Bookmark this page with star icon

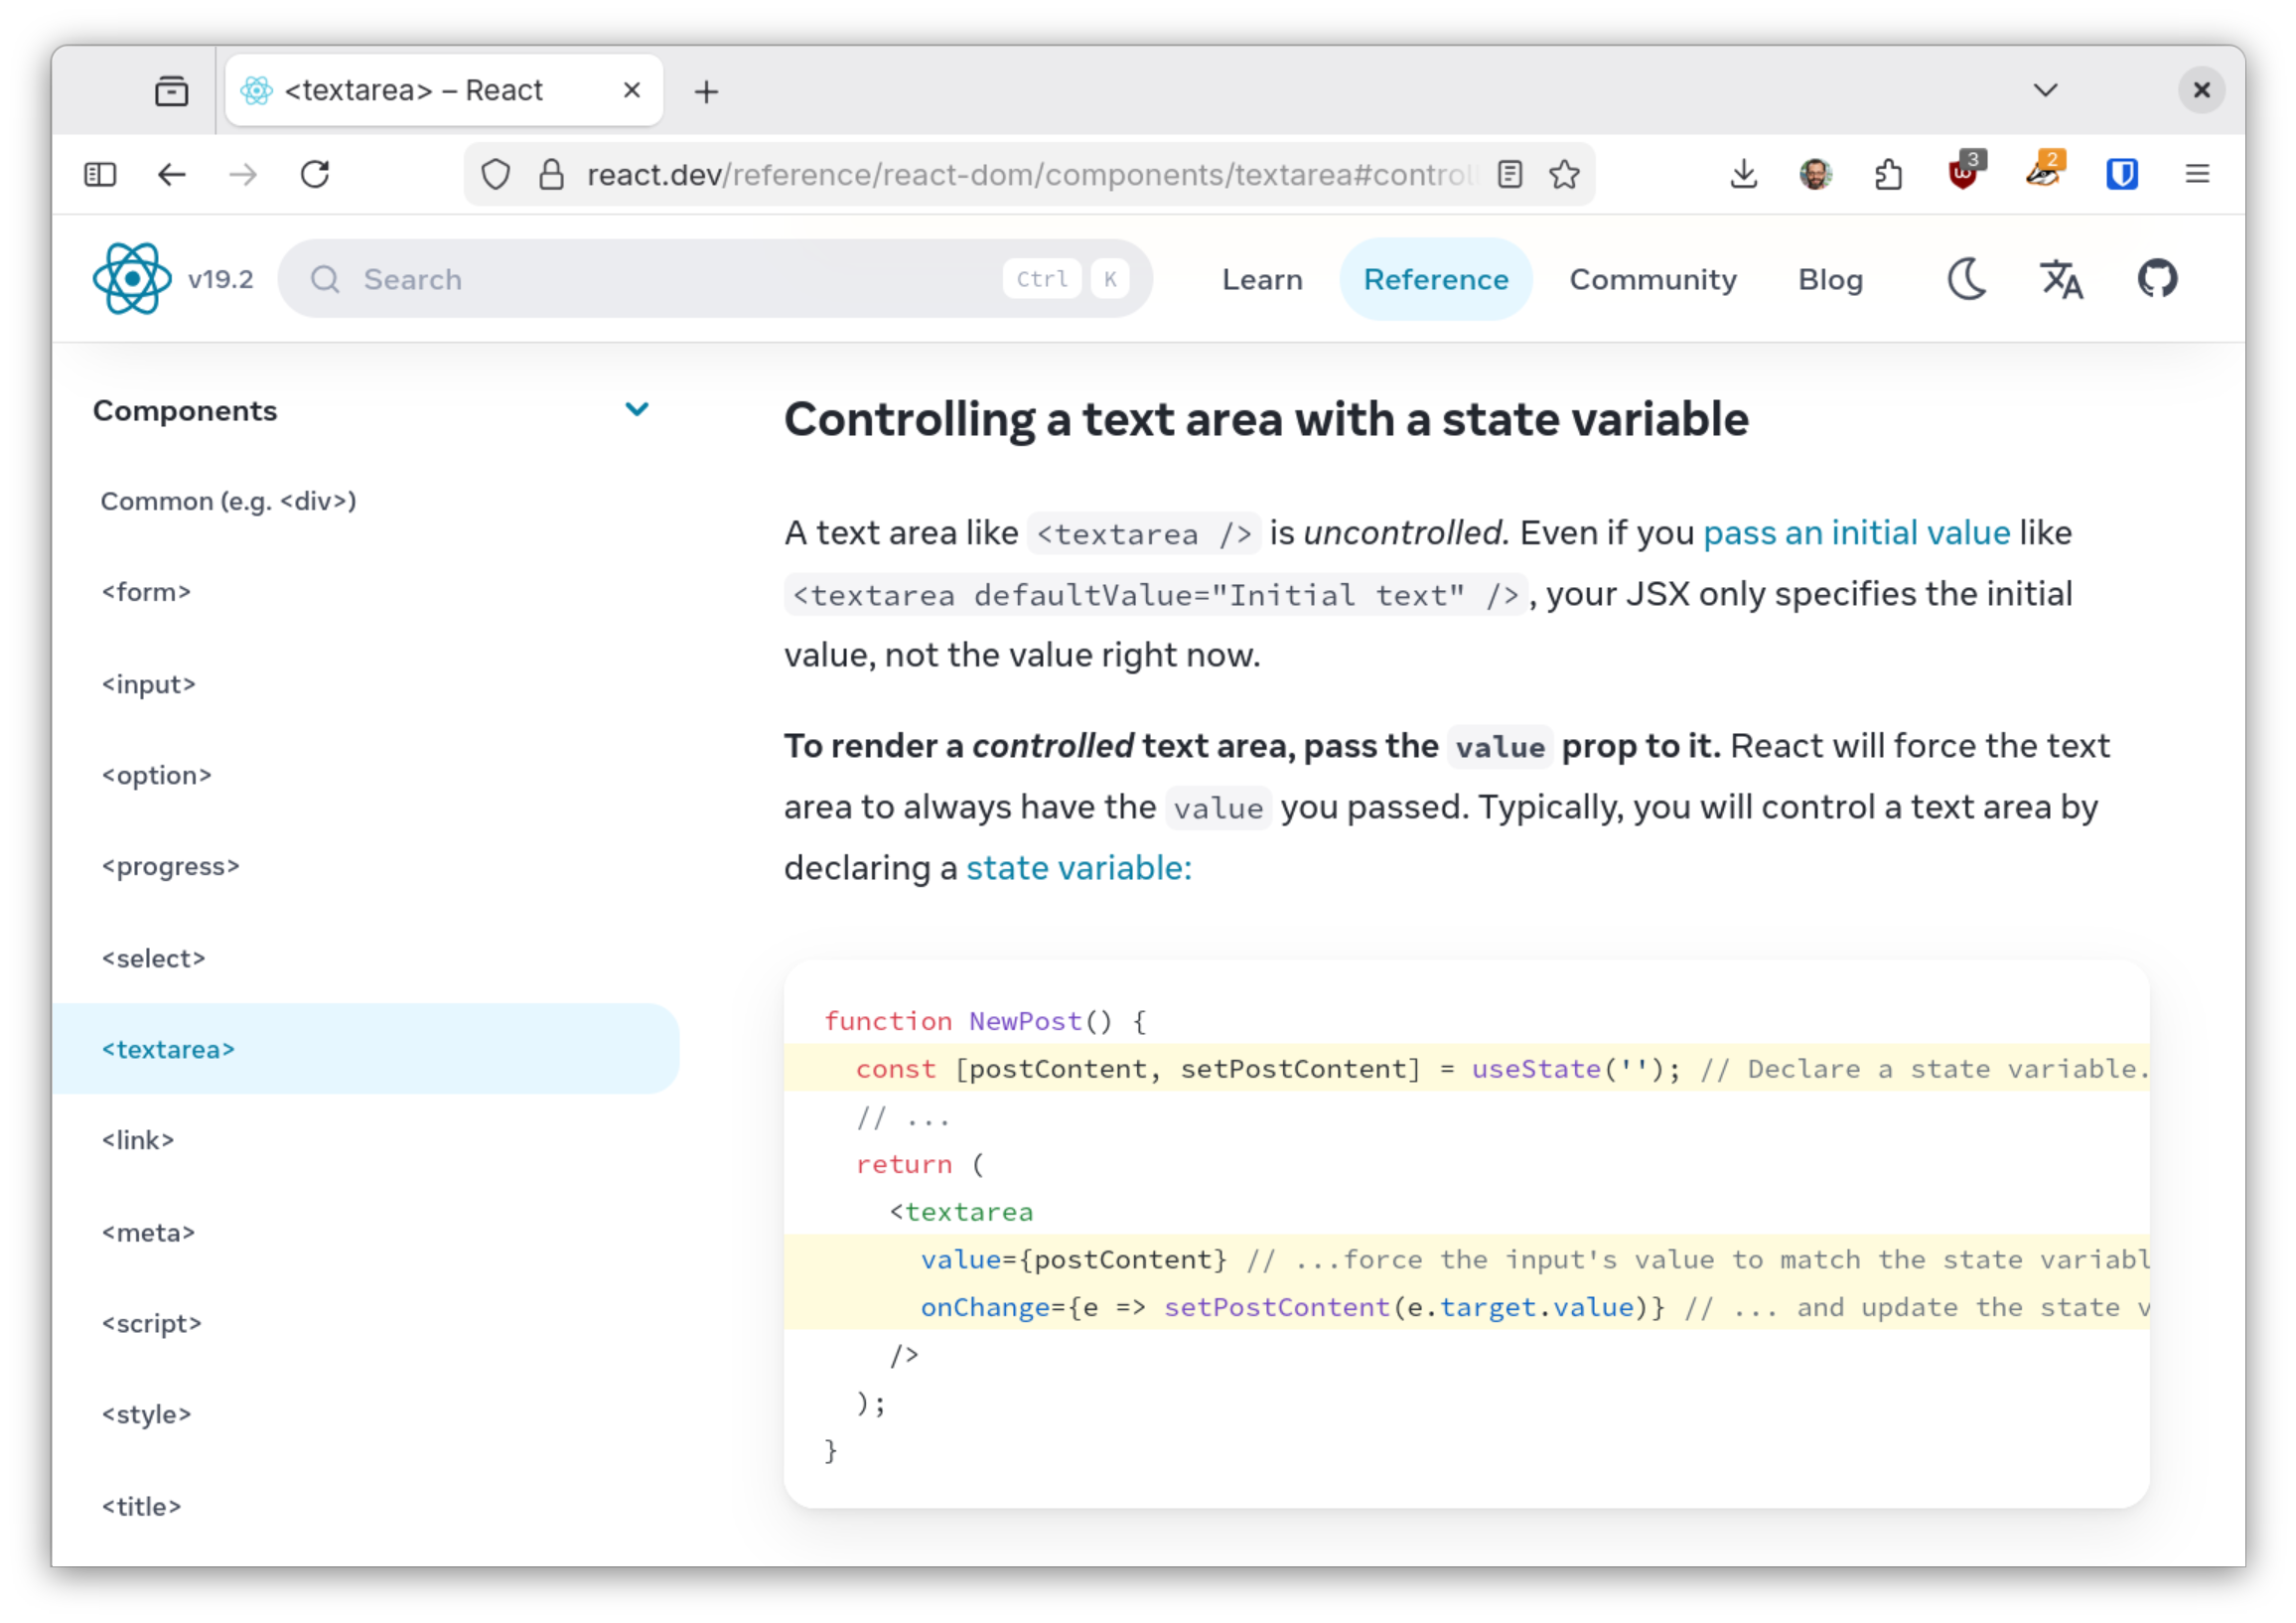click(x=1564, y=175)
